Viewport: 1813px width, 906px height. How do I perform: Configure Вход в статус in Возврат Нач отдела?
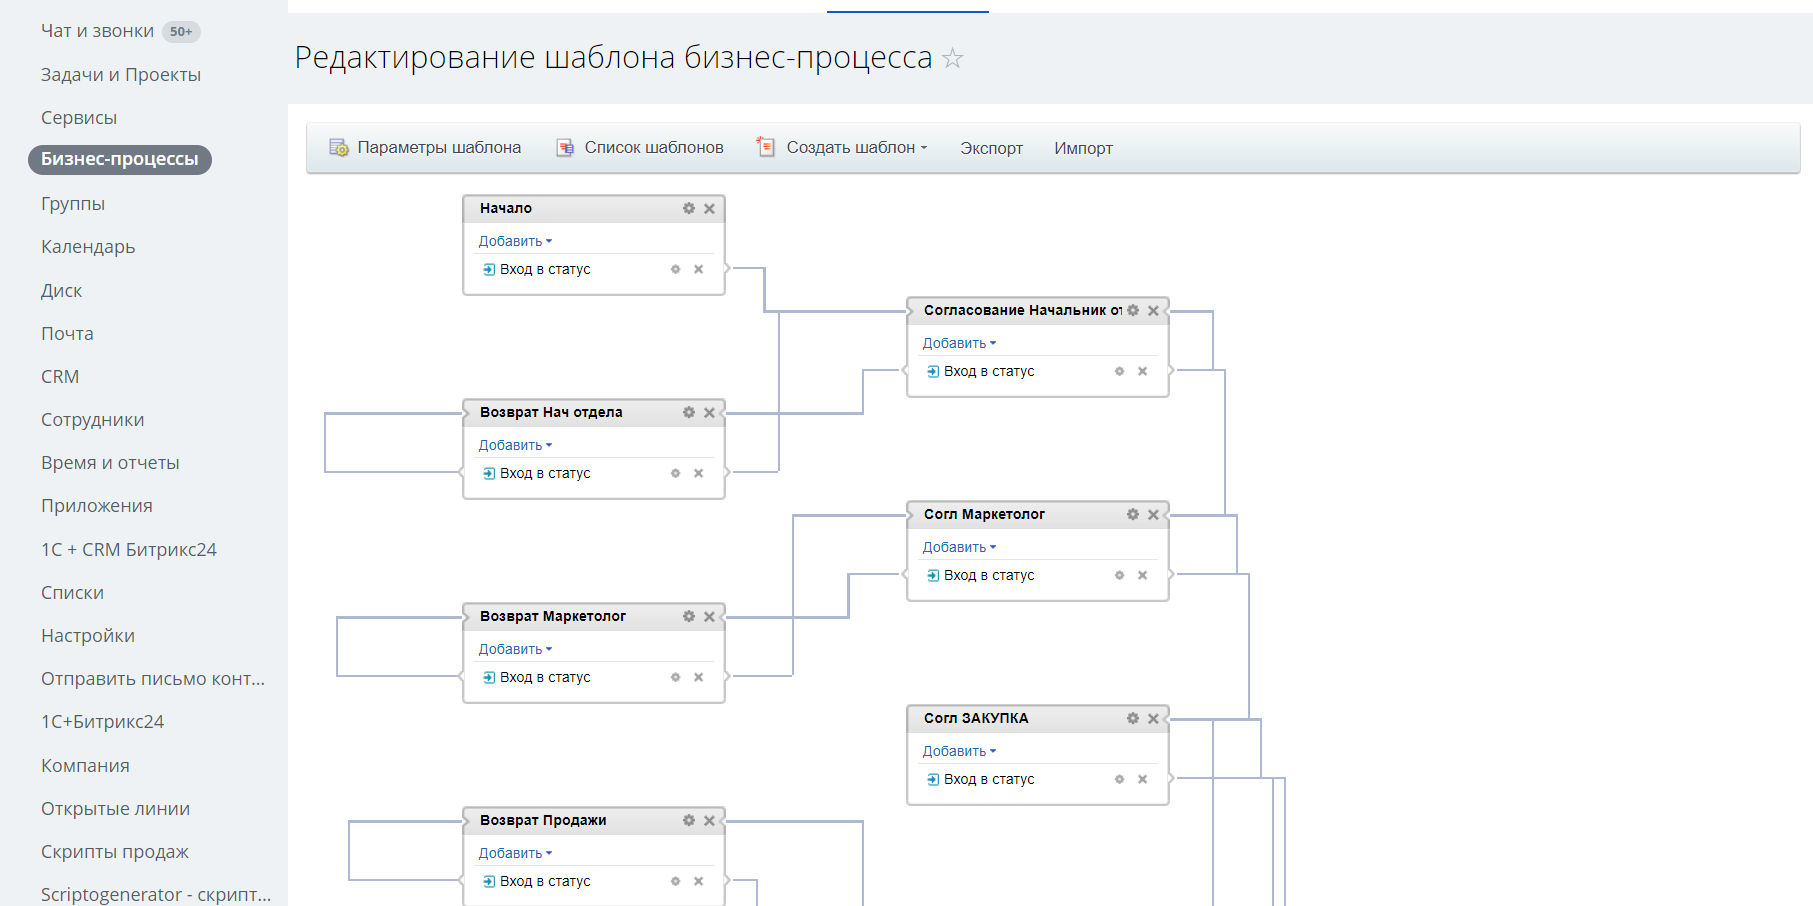(x=675, y=473)
